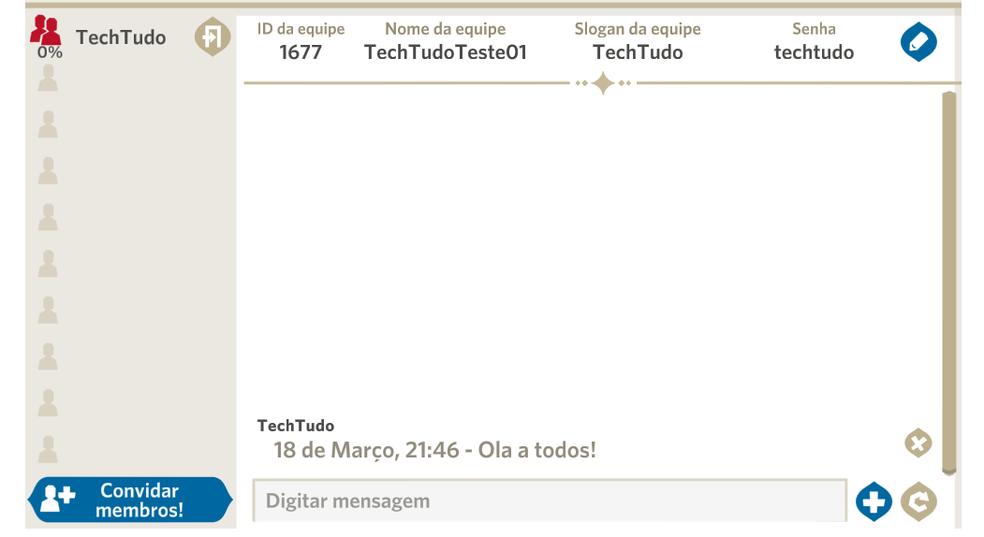The width and height of the screenshot is (984, 537).
Task: Click the 'TechTudo' slogan value
Action: pos(637,52)
